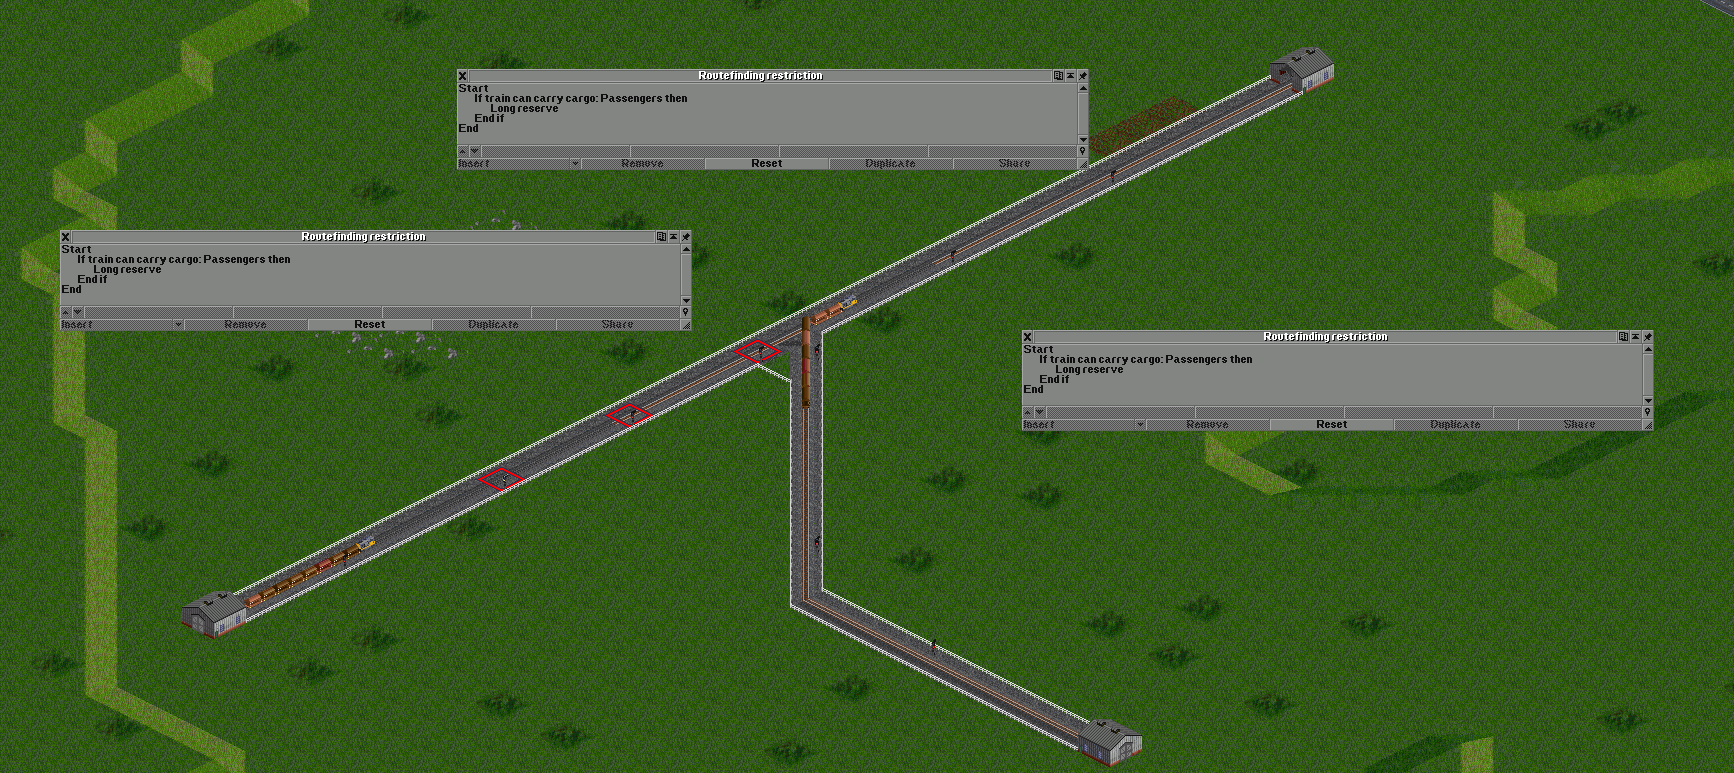Image resolution: width=1734 pixels, height=773 pixels.
Task: Click location pin icon in rightmost restriction window
Action: click(1647, 412)
